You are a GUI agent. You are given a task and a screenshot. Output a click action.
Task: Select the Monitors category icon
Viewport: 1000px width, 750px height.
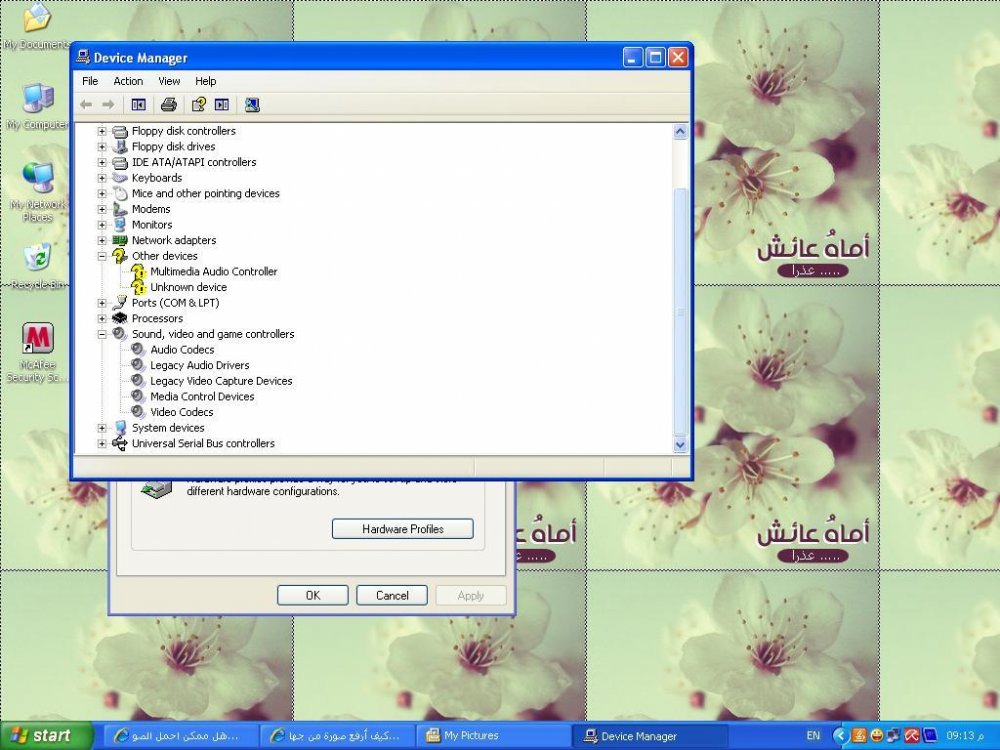tap(120, 224)
